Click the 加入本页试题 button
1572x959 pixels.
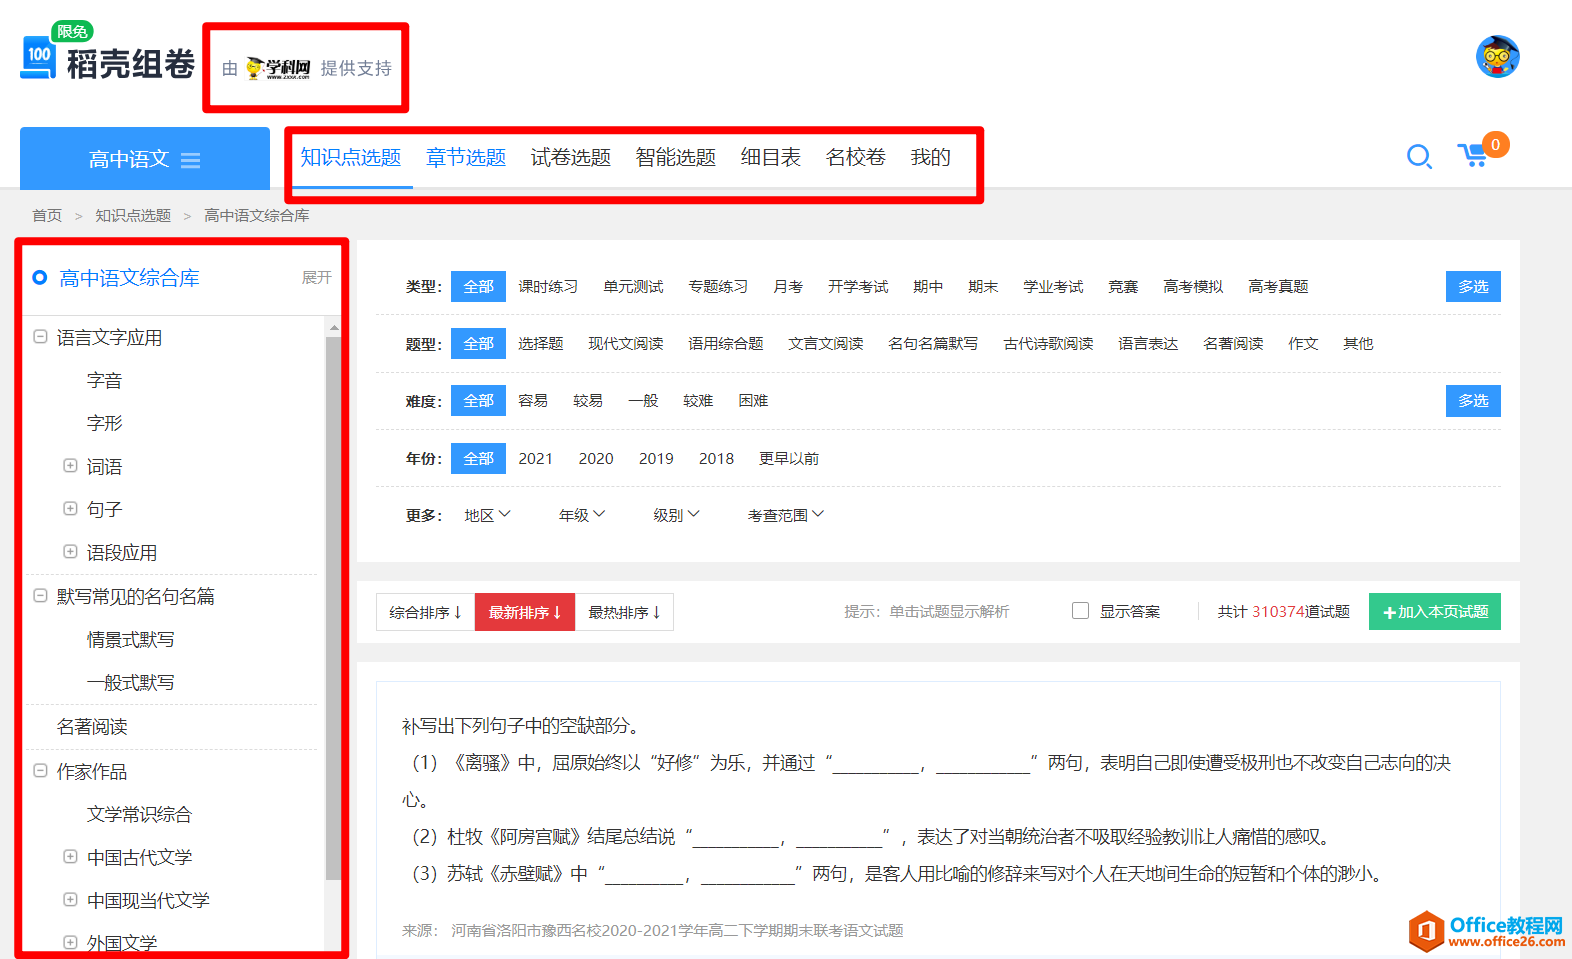[x=1434, y=612]
